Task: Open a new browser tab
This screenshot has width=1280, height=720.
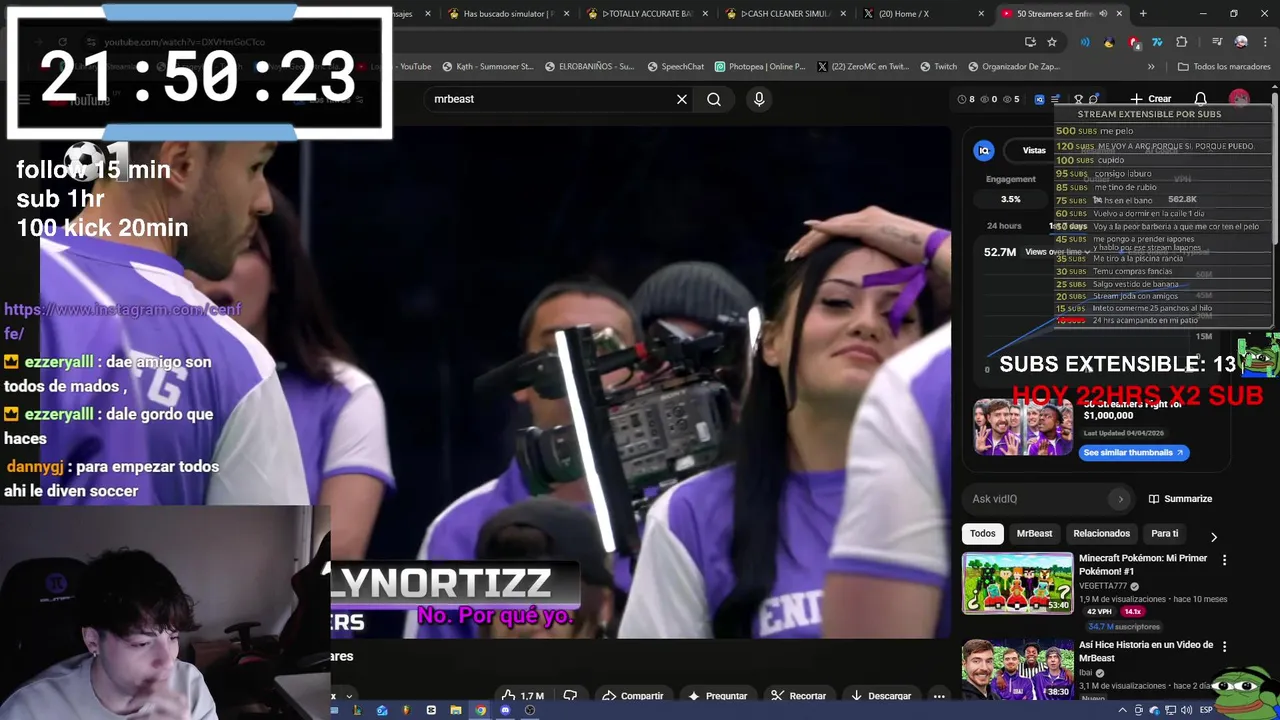Action: click(1143, 14)
